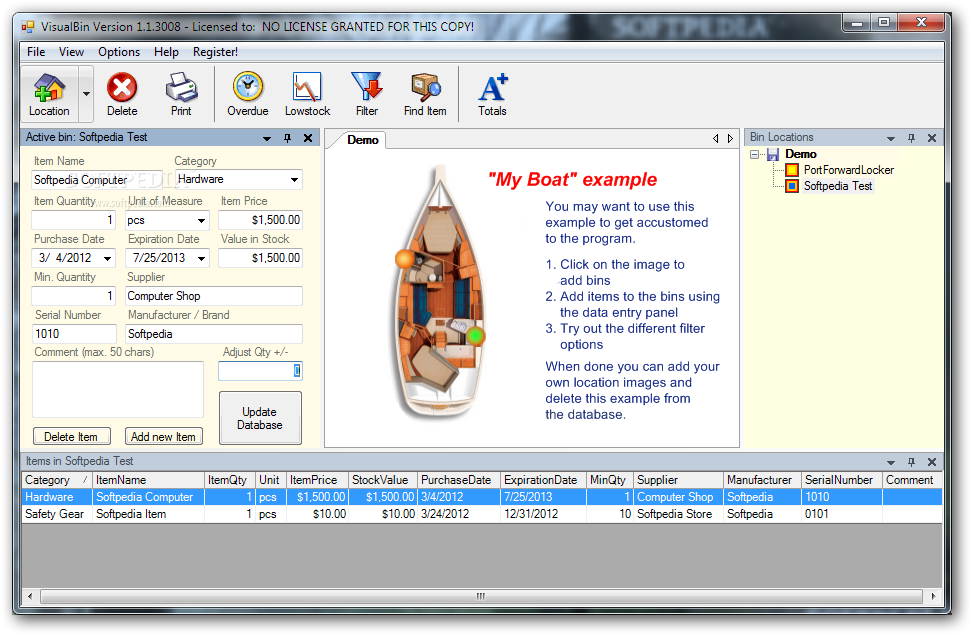Click the Delete Item button
The width and height of the screenshot is (972, 635).
point(71,437)
